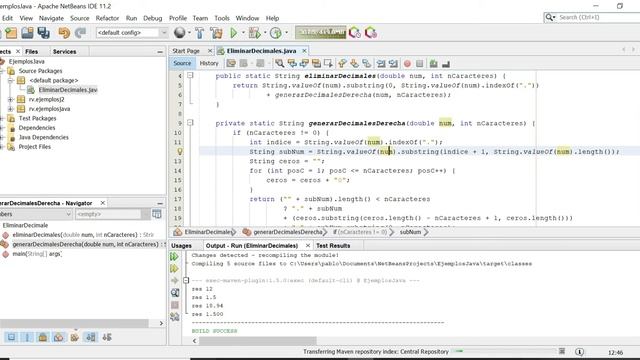
Task: Click the Shift Line Right icon
Action: 393,63
